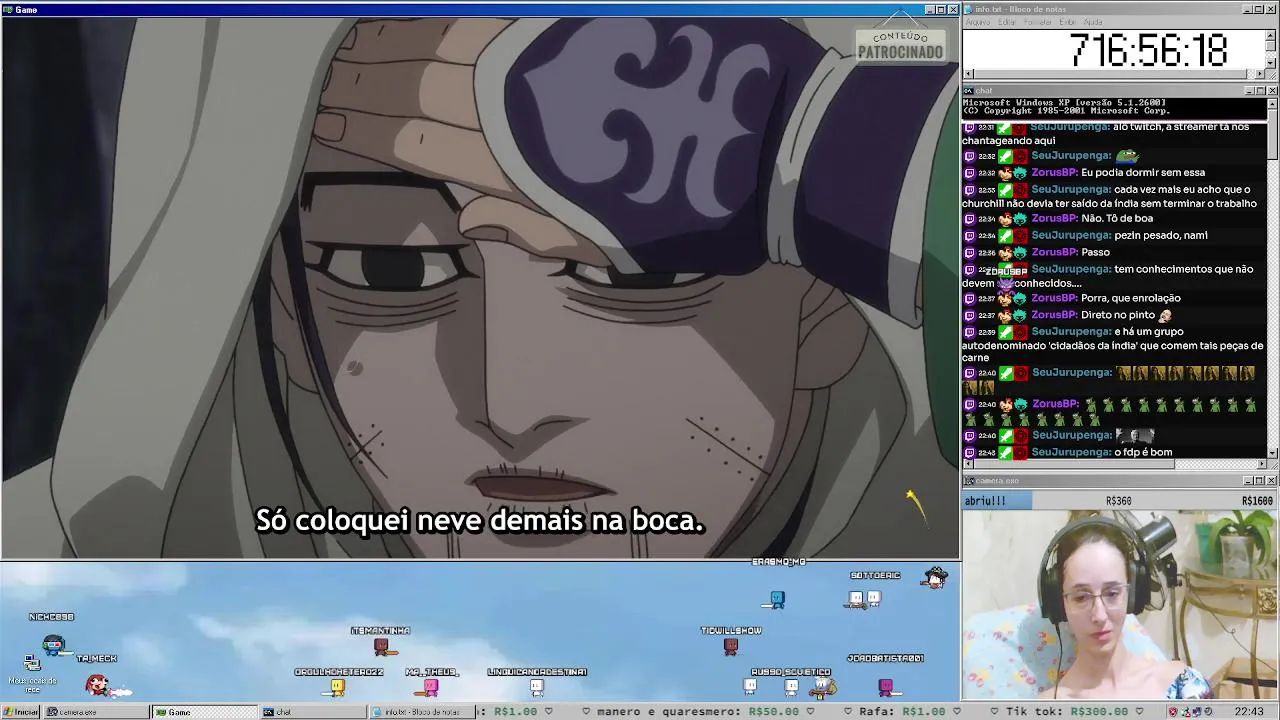Click 'manero e quaresmero: R$50.00' ticker entry
This screenshot has width=1280, height=720.
pos(698,712)
